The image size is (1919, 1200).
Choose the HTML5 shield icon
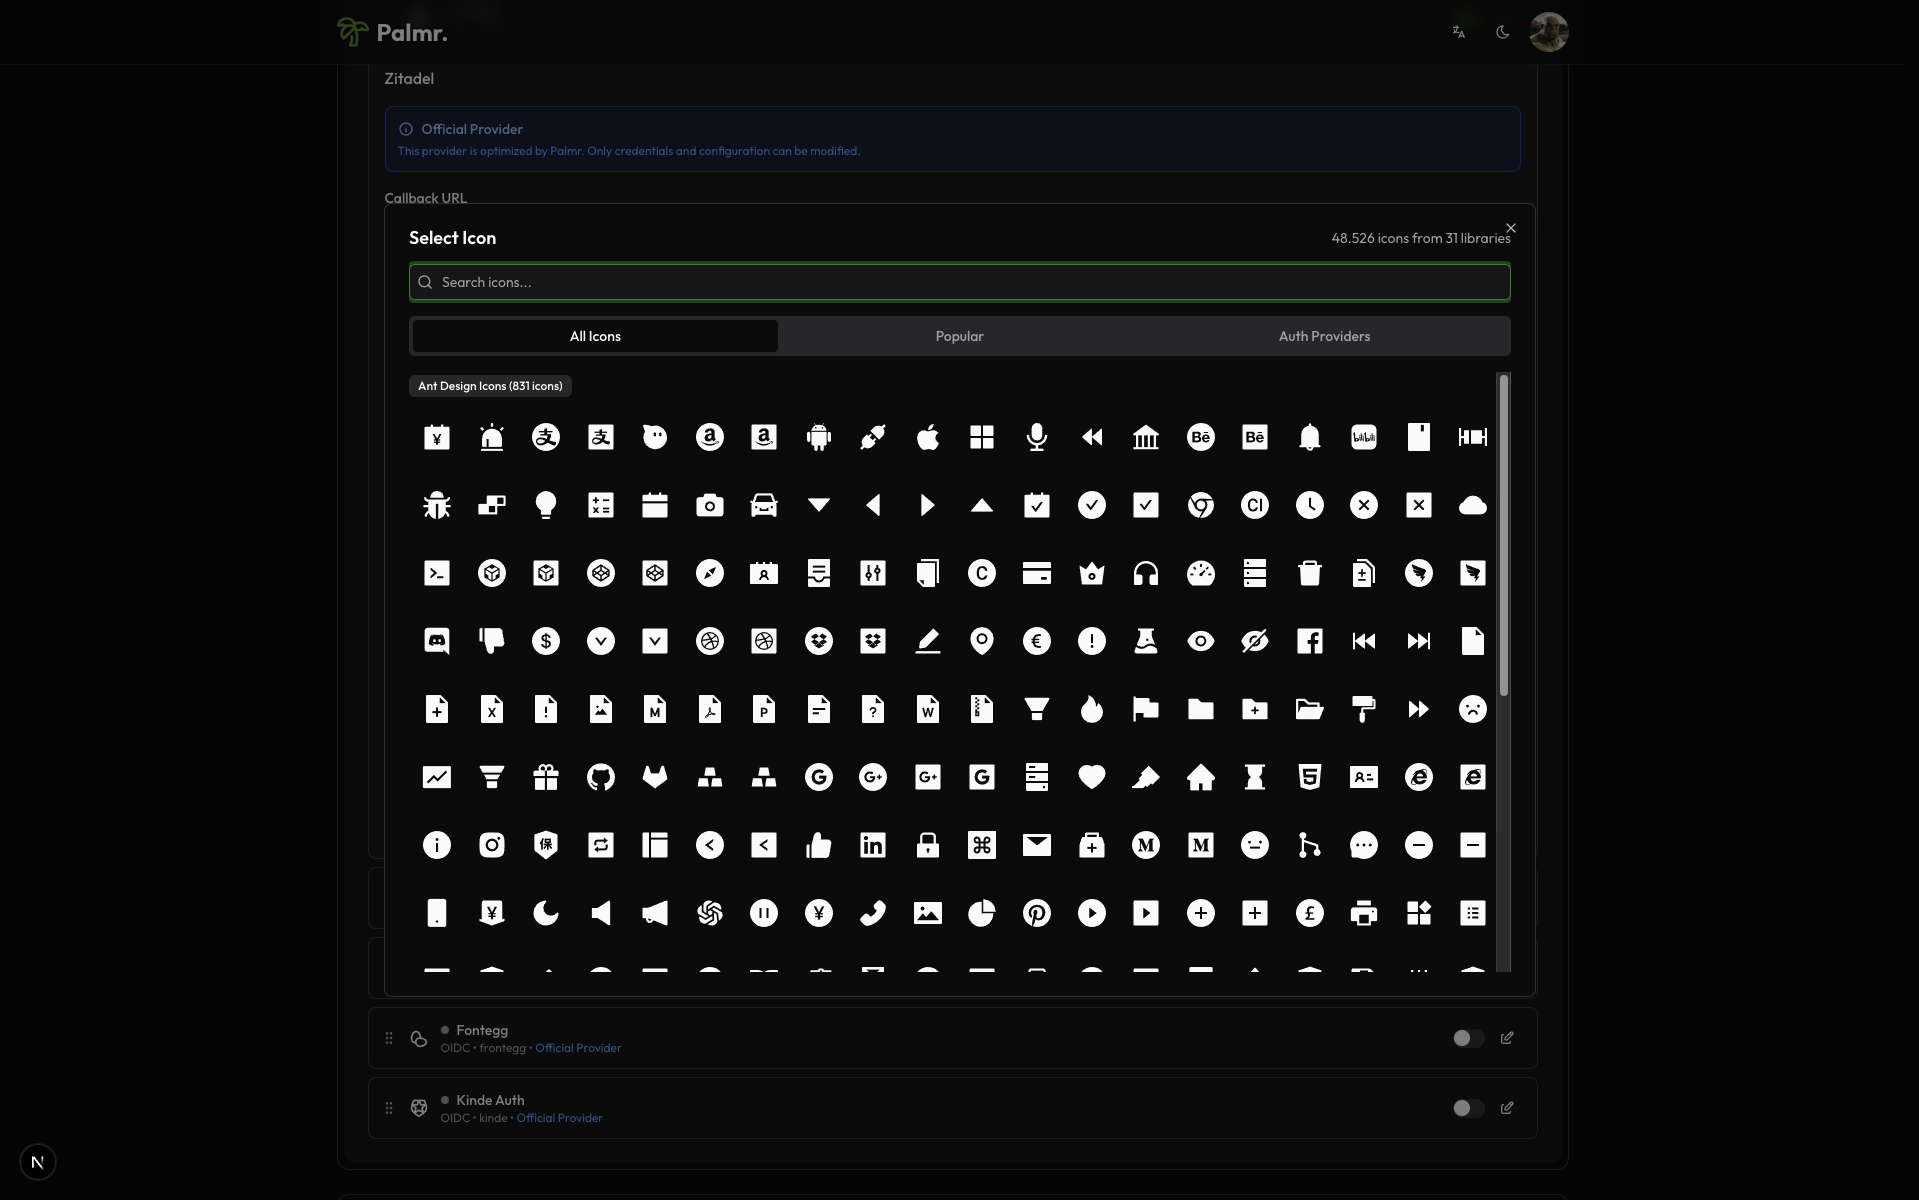point(1309,777)
